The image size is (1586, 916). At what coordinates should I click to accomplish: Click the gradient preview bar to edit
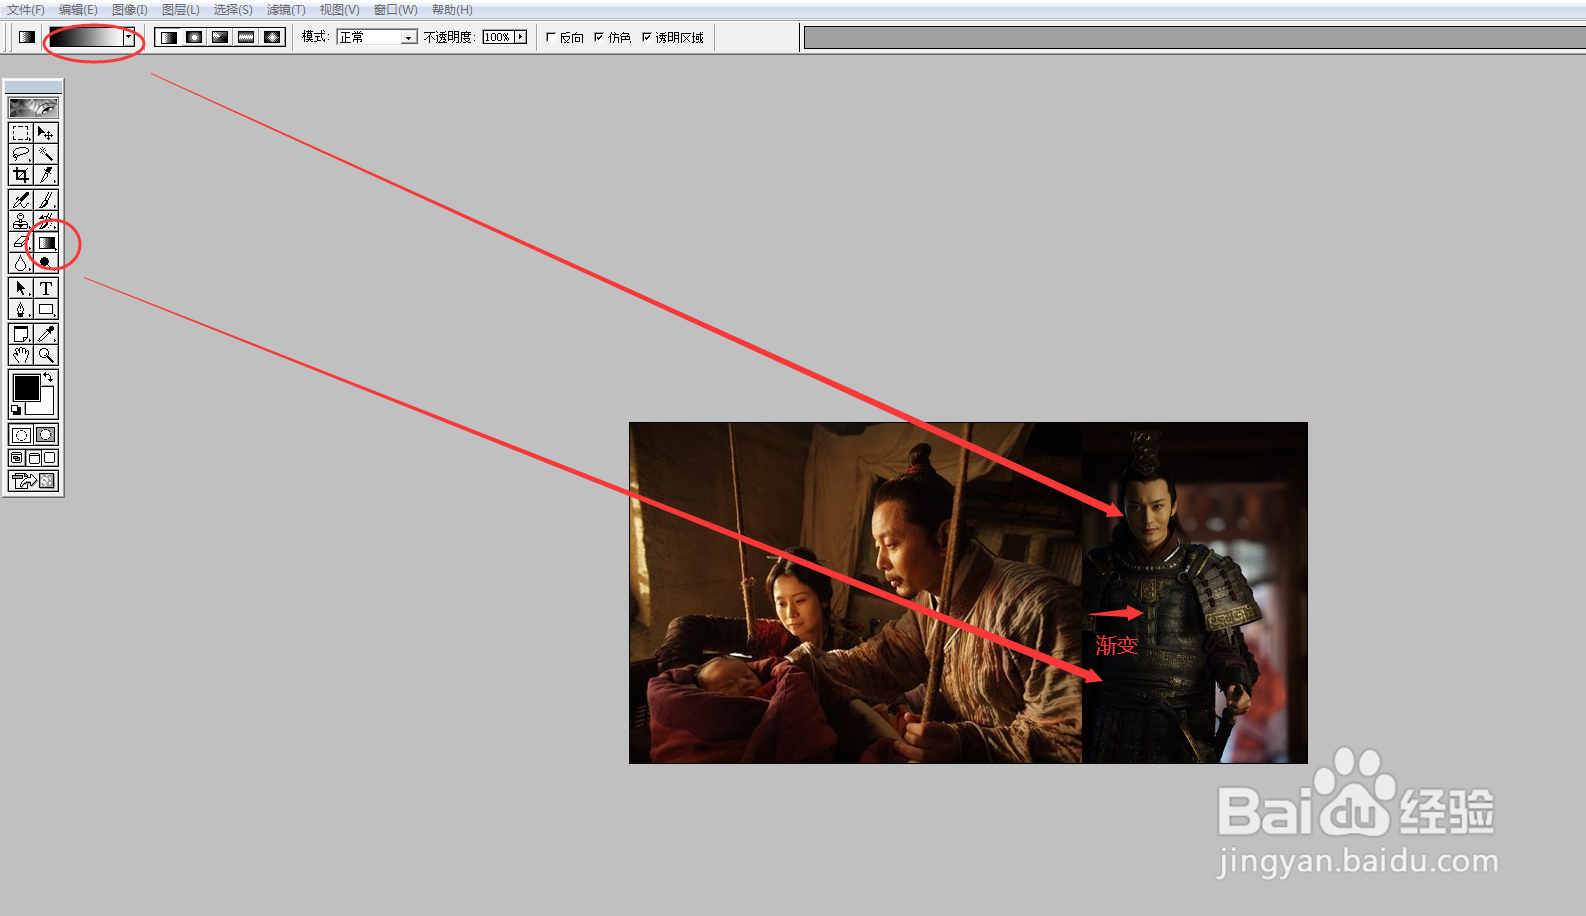[x=87, y=37]
